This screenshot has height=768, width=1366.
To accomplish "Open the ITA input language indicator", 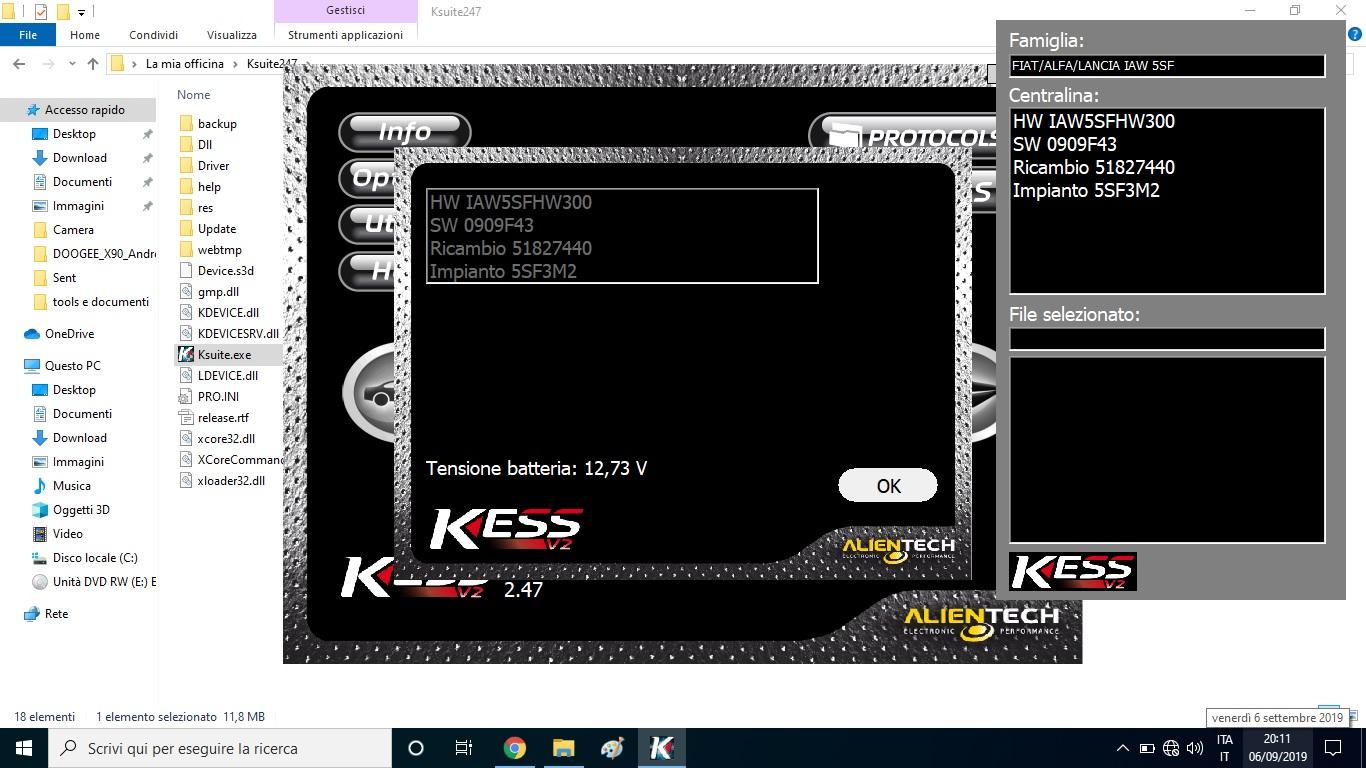I will (x=1225, y=748).
